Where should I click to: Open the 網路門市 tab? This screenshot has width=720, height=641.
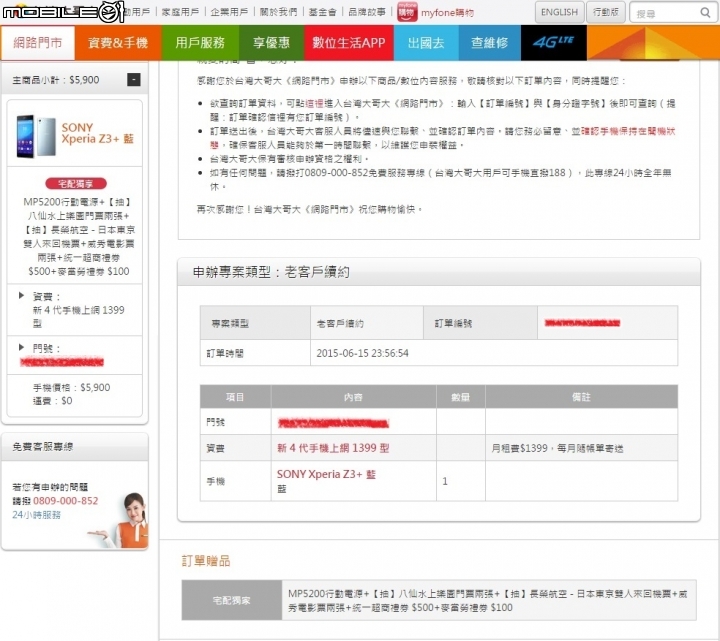coord(38,43)
